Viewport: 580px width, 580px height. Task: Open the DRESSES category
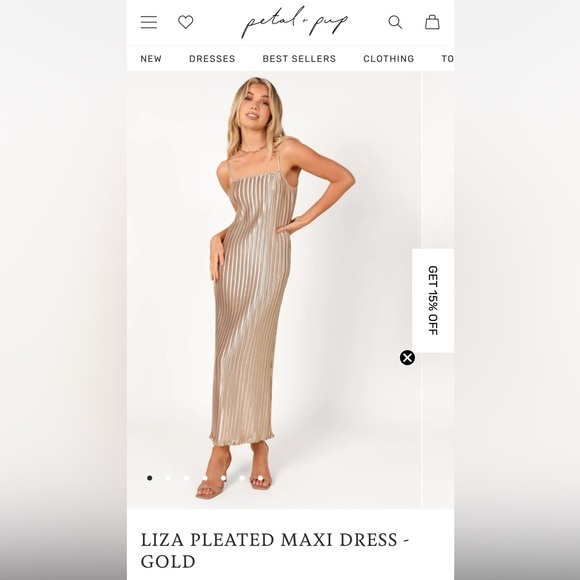click(212, 58)
